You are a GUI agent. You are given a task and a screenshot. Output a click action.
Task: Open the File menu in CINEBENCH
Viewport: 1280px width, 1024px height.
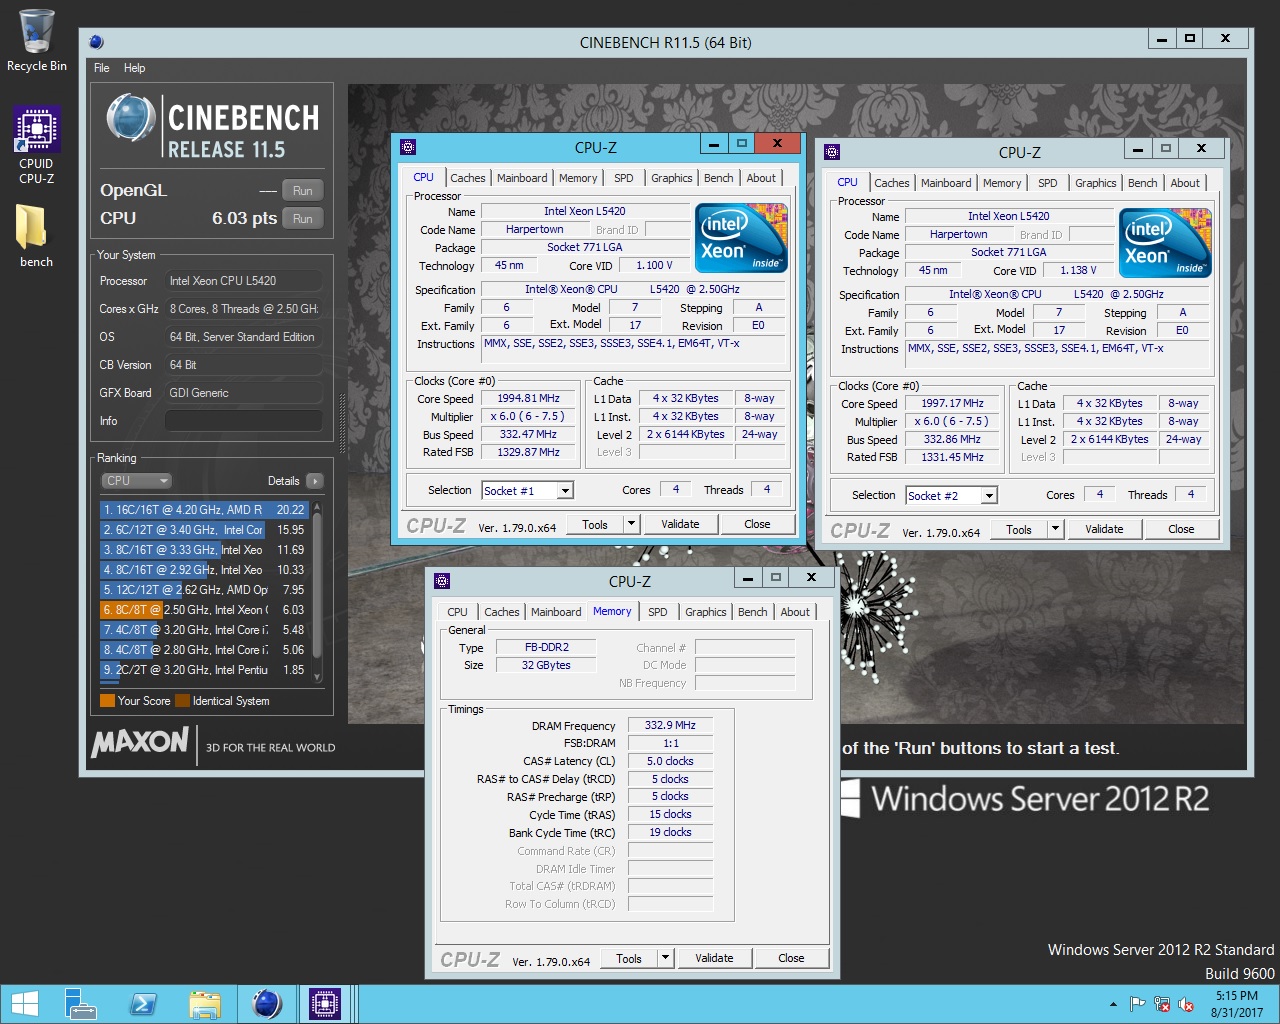pyautogui.click(x=102, y=68)
